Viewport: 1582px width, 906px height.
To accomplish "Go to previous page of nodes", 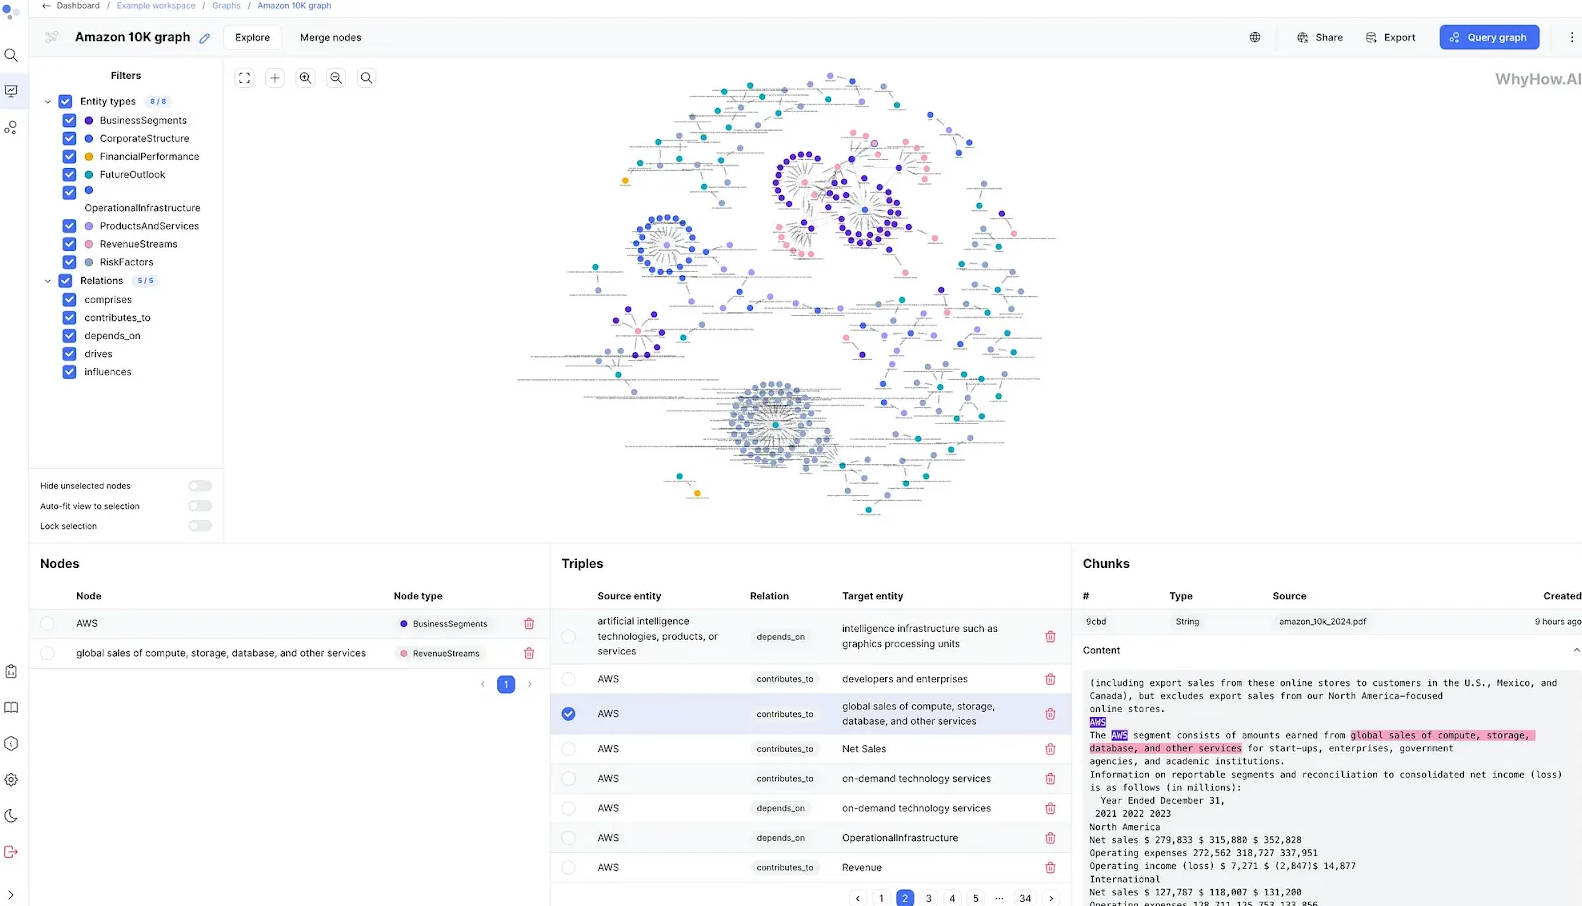I will [482, 685].
